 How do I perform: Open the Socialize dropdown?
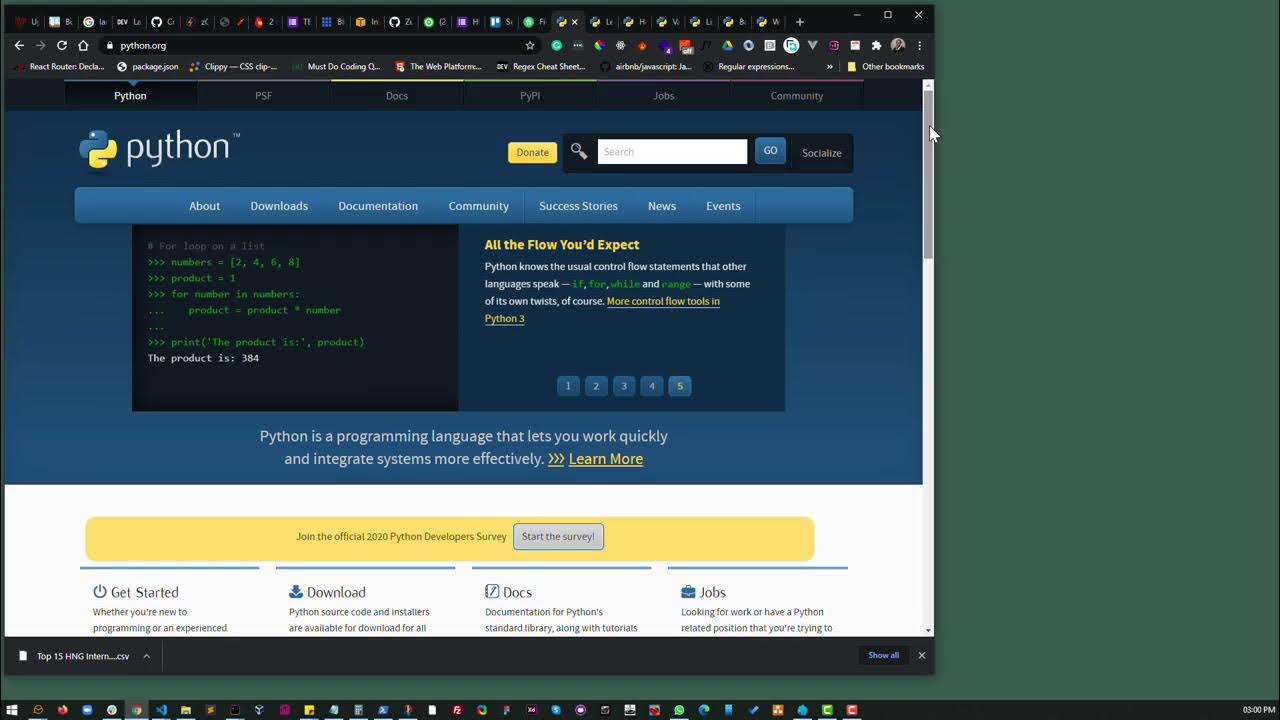tap(822, 153)
